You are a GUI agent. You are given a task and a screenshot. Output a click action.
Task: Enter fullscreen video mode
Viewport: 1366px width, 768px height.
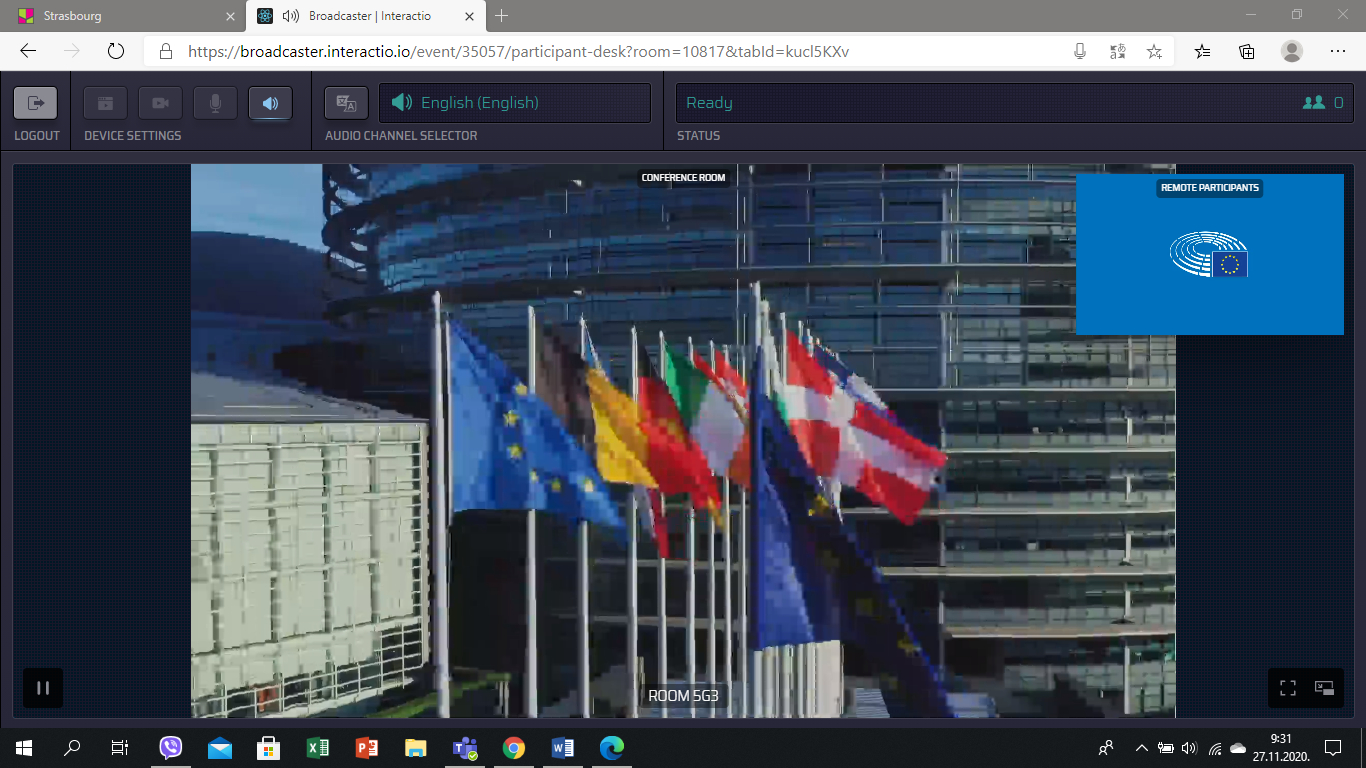coord(1288,688)
